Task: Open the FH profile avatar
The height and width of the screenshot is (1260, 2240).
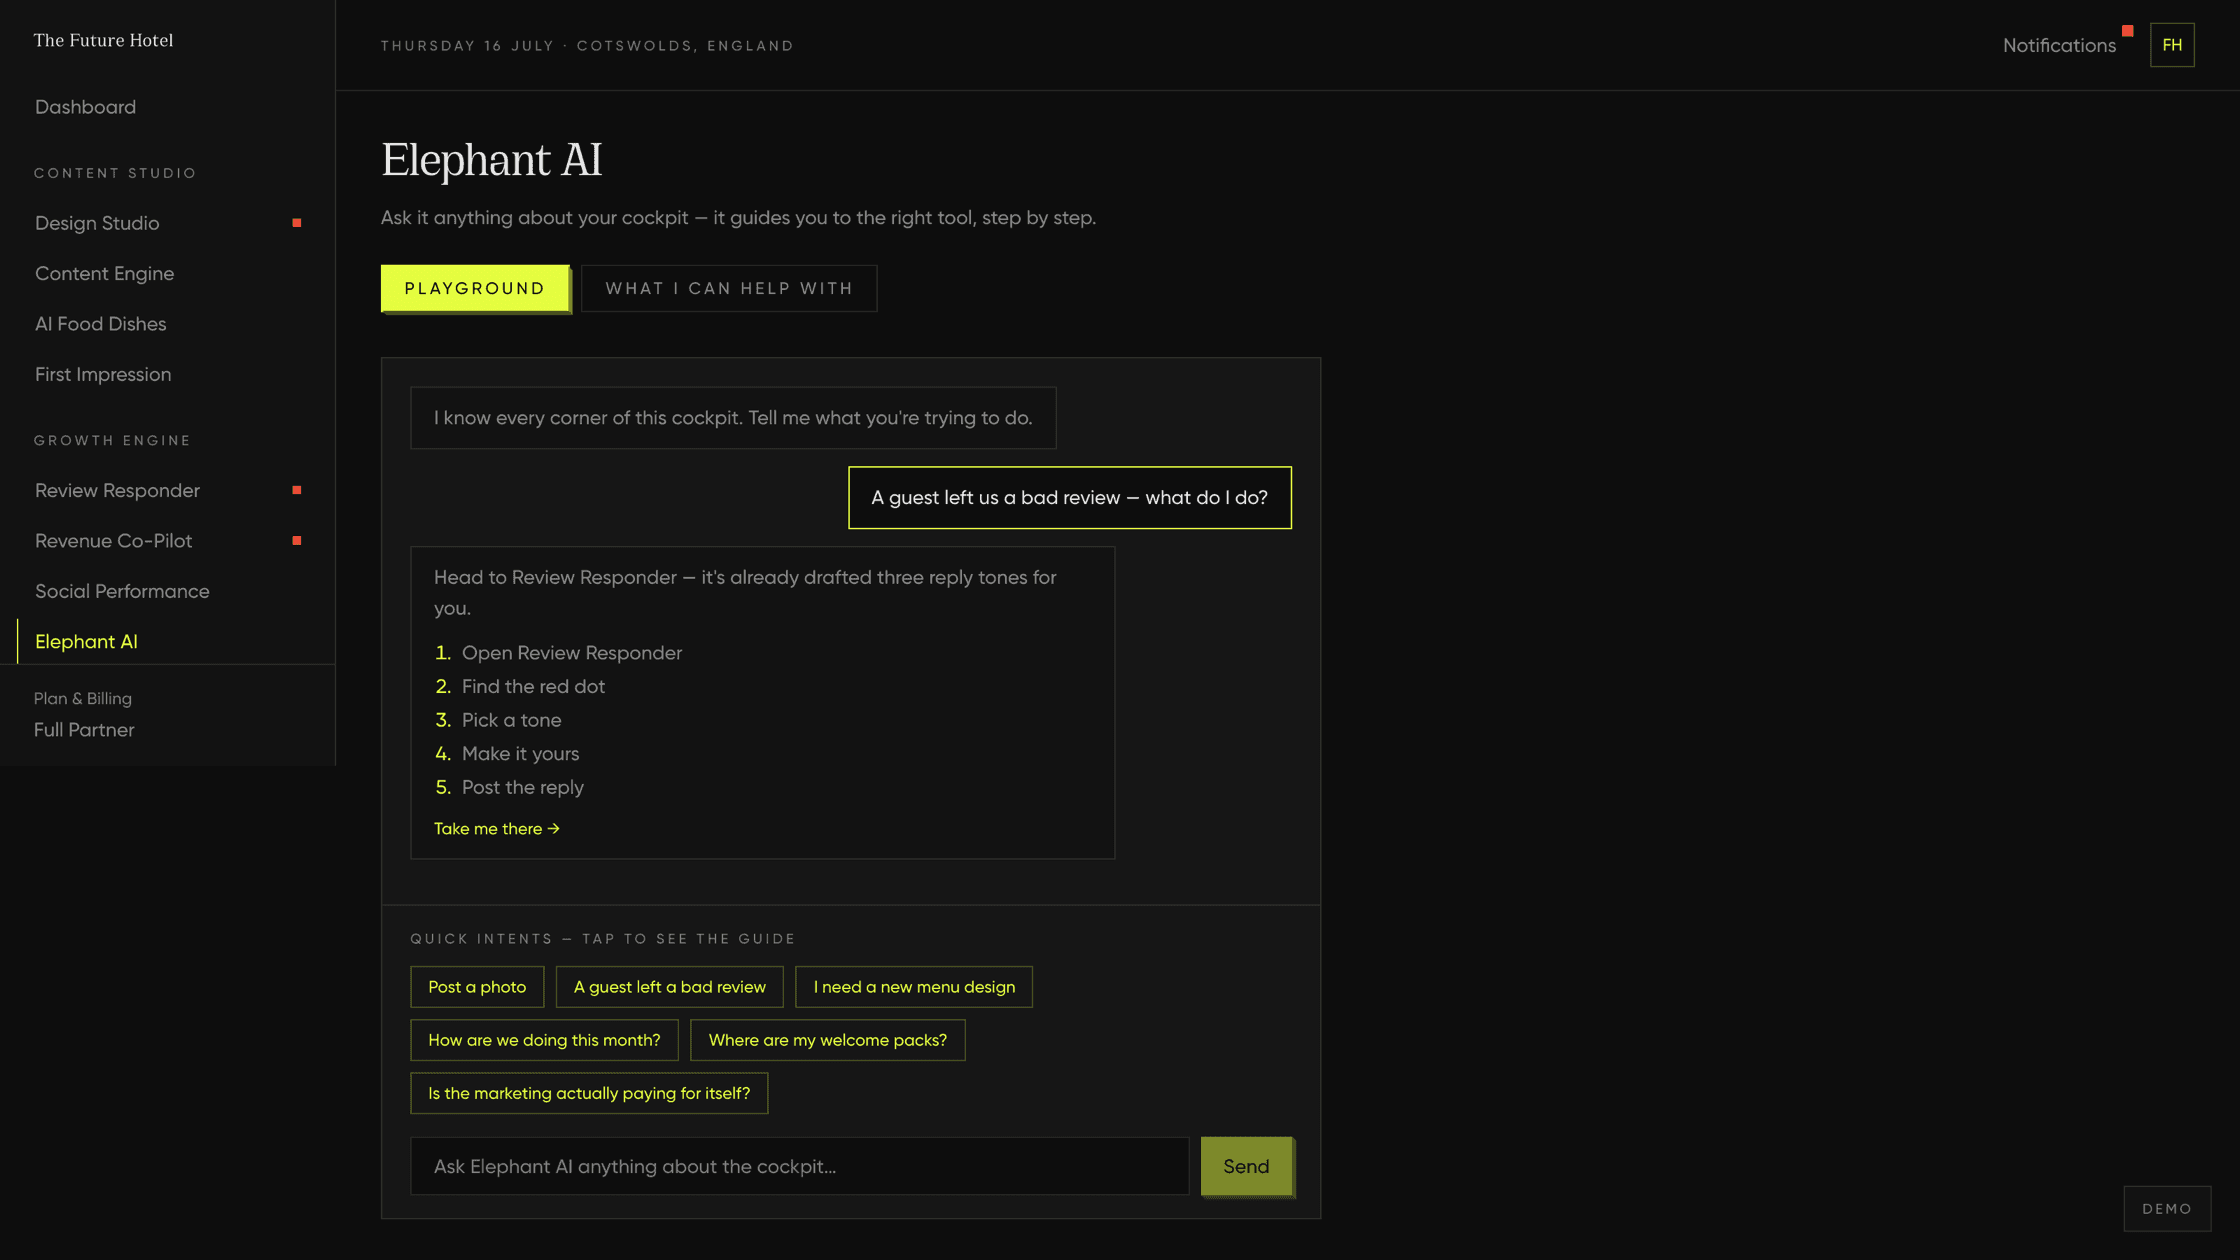Action: point(2172,45)
